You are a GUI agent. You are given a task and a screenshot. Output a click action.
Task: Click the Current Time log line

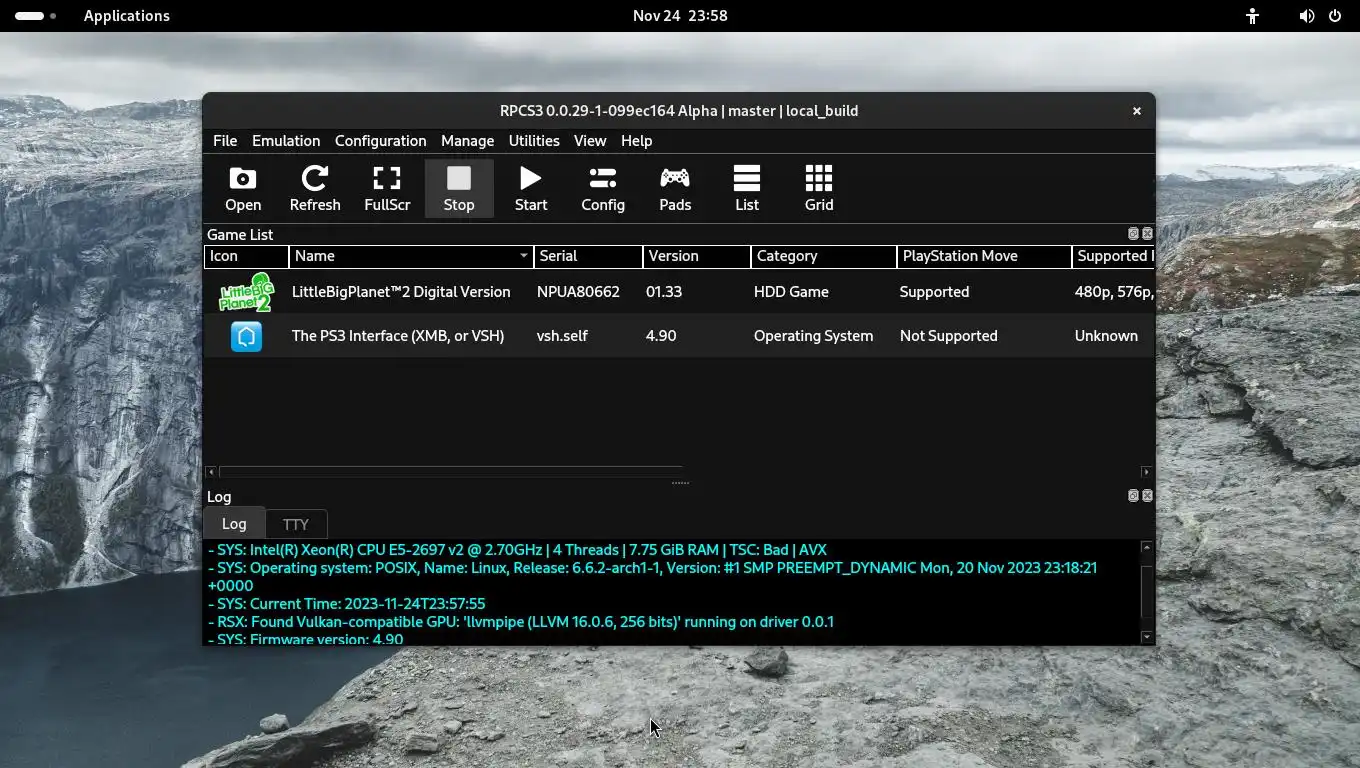[346, 604]
